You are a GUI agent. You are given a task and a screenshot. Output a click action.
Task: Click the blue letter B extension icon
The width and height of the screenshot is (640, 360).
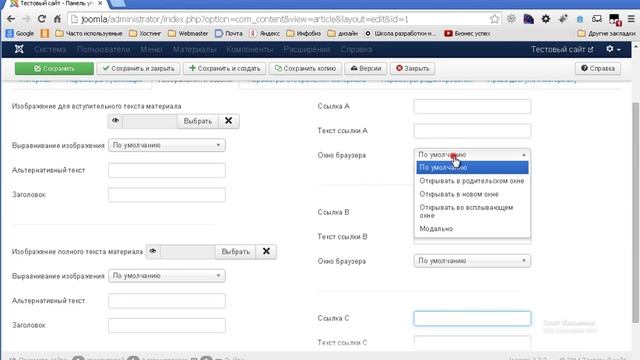pyautogui.click(x=580, y=19)
